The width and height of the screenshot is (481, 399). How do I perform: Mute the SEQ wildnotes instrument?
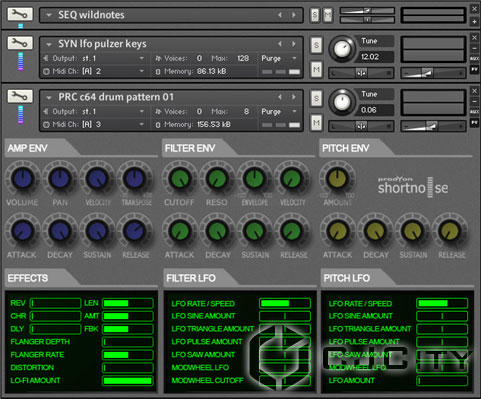pos(328,15)
